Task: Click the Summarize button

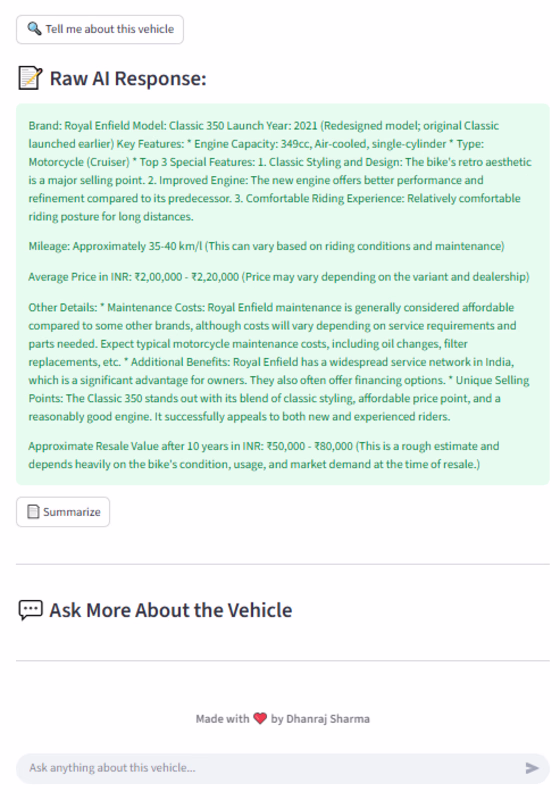Action: coord(63,512)
